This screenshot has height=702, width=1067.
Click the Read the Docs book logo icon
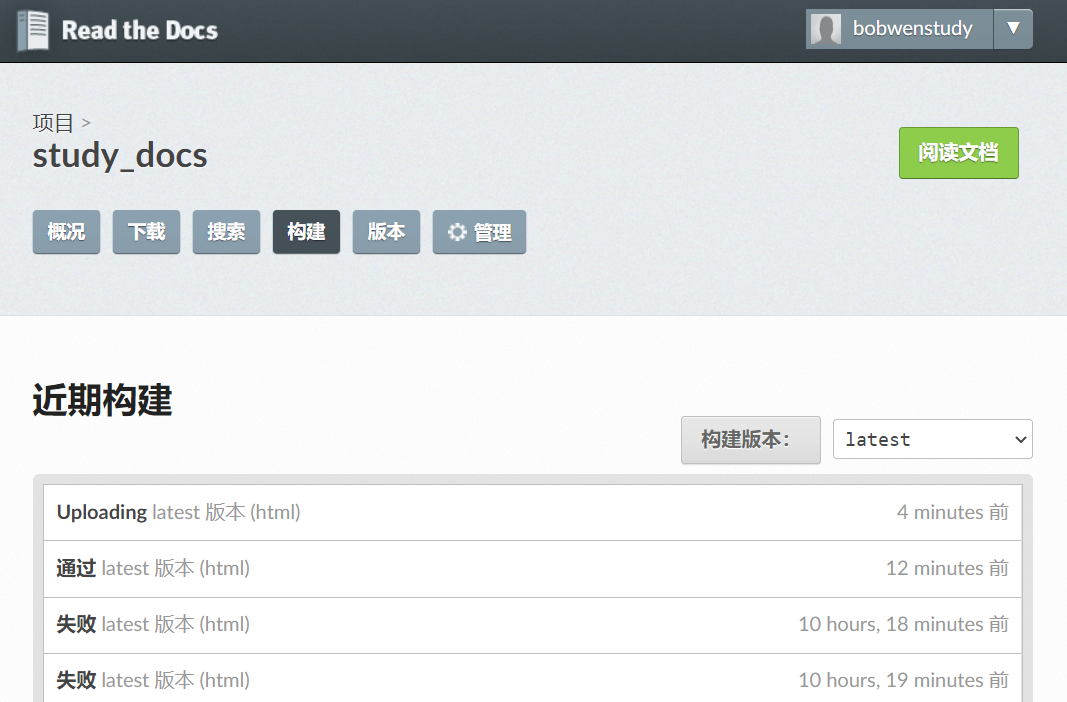33,31
